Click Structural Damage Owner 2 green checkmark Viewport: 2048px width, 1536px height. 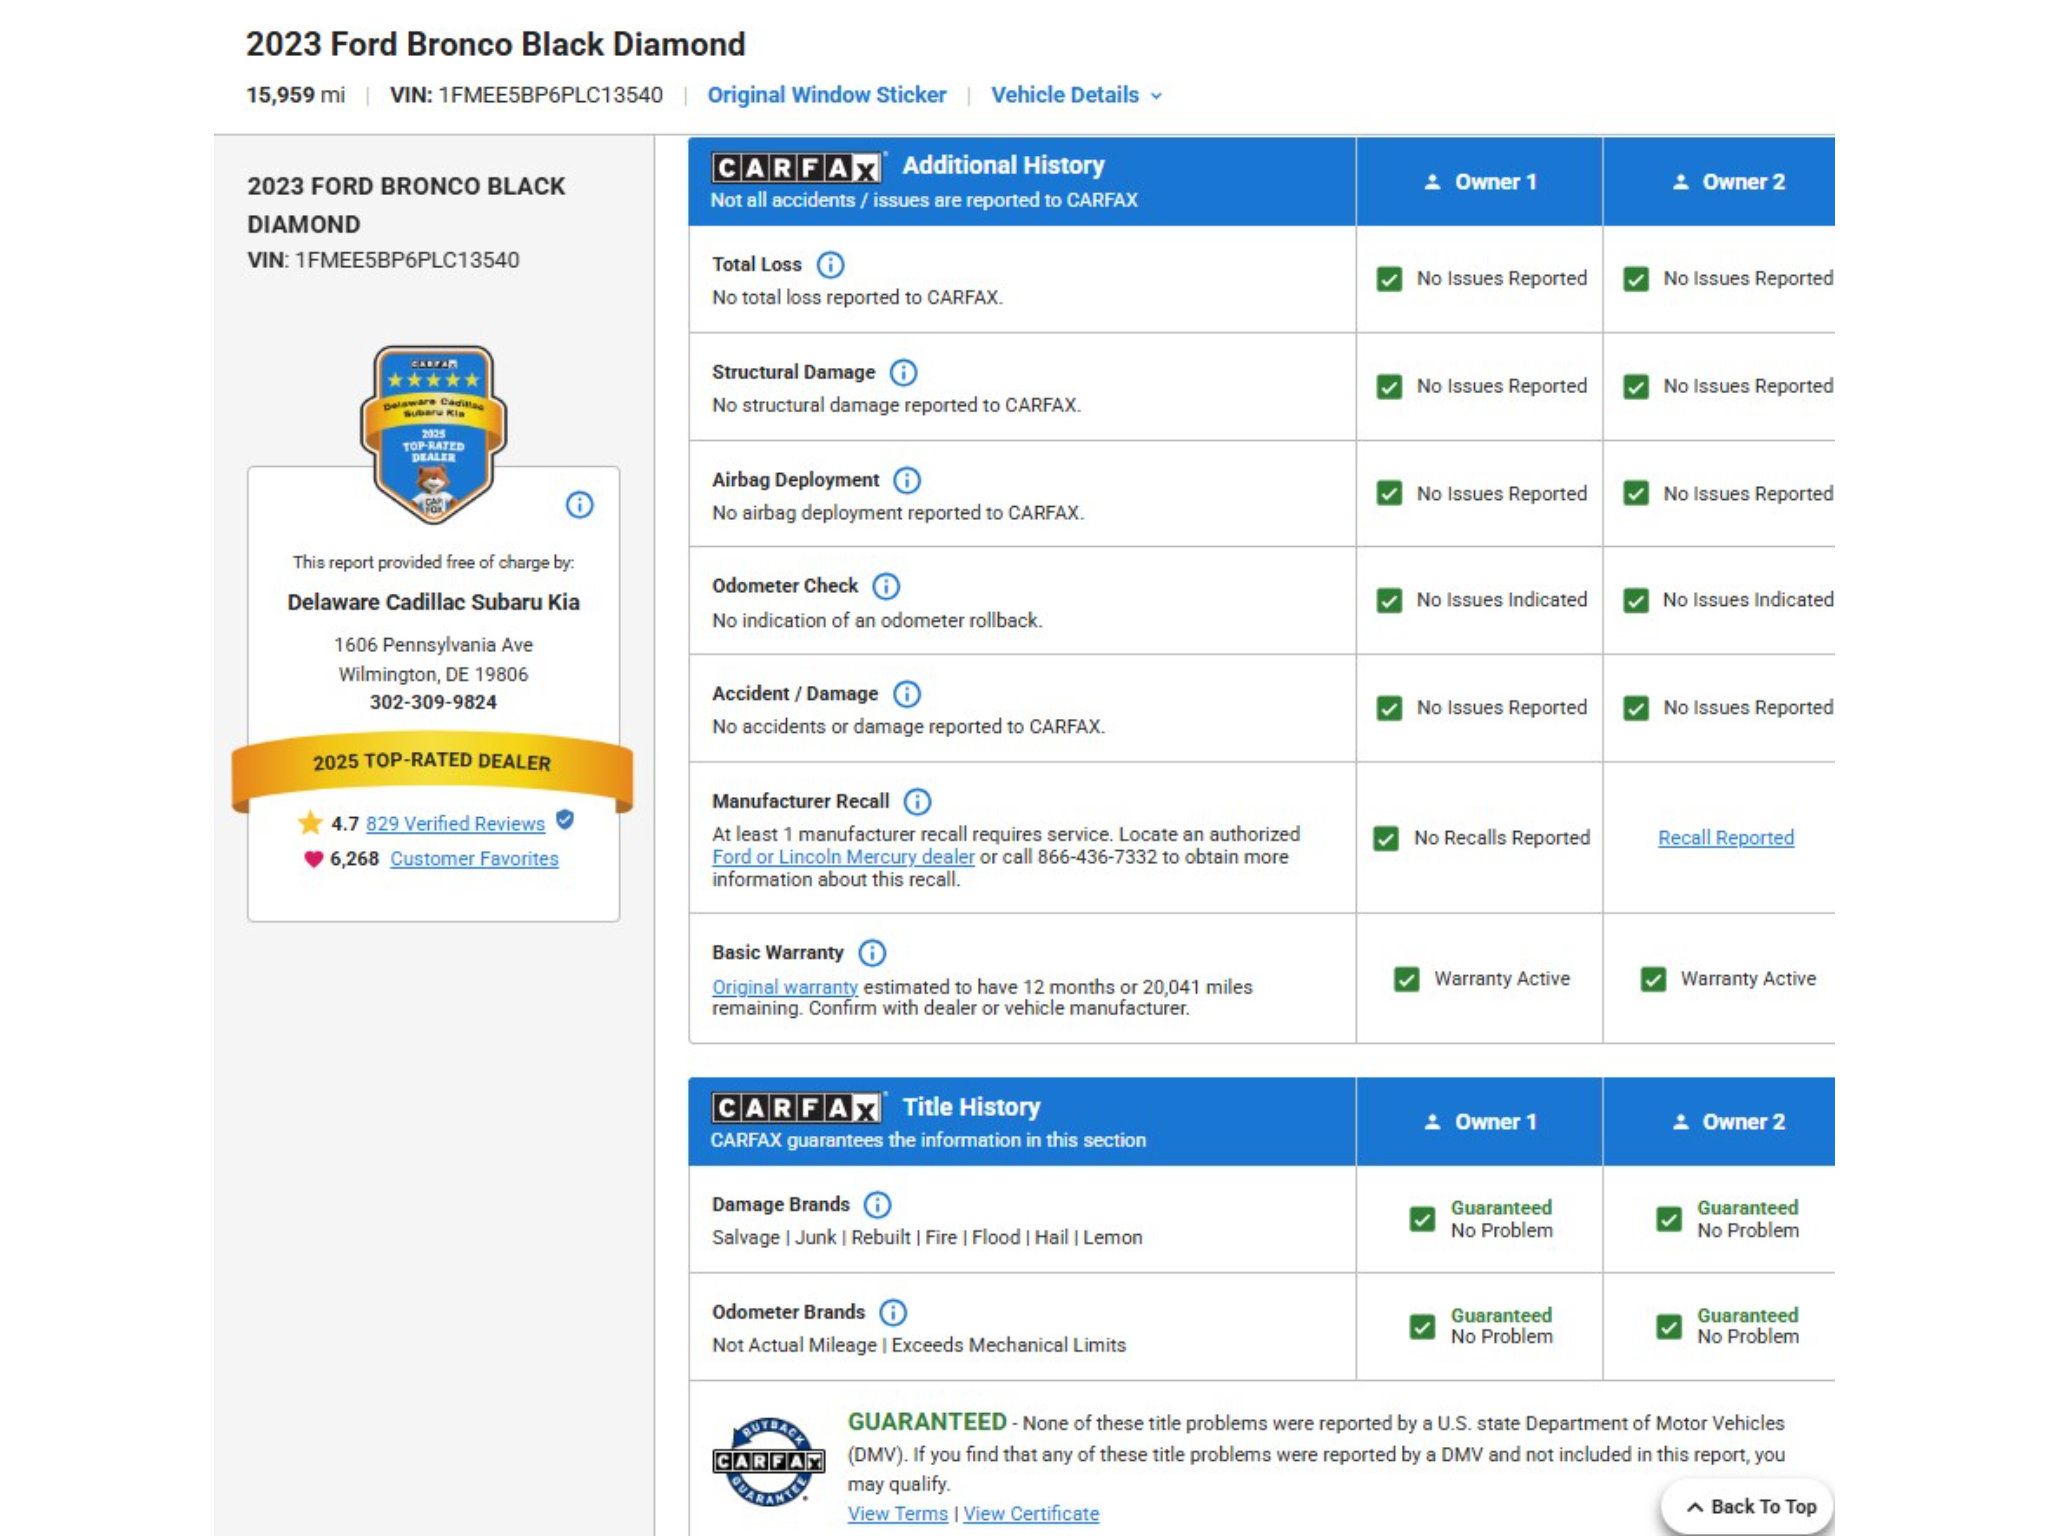coord(1636,387)
